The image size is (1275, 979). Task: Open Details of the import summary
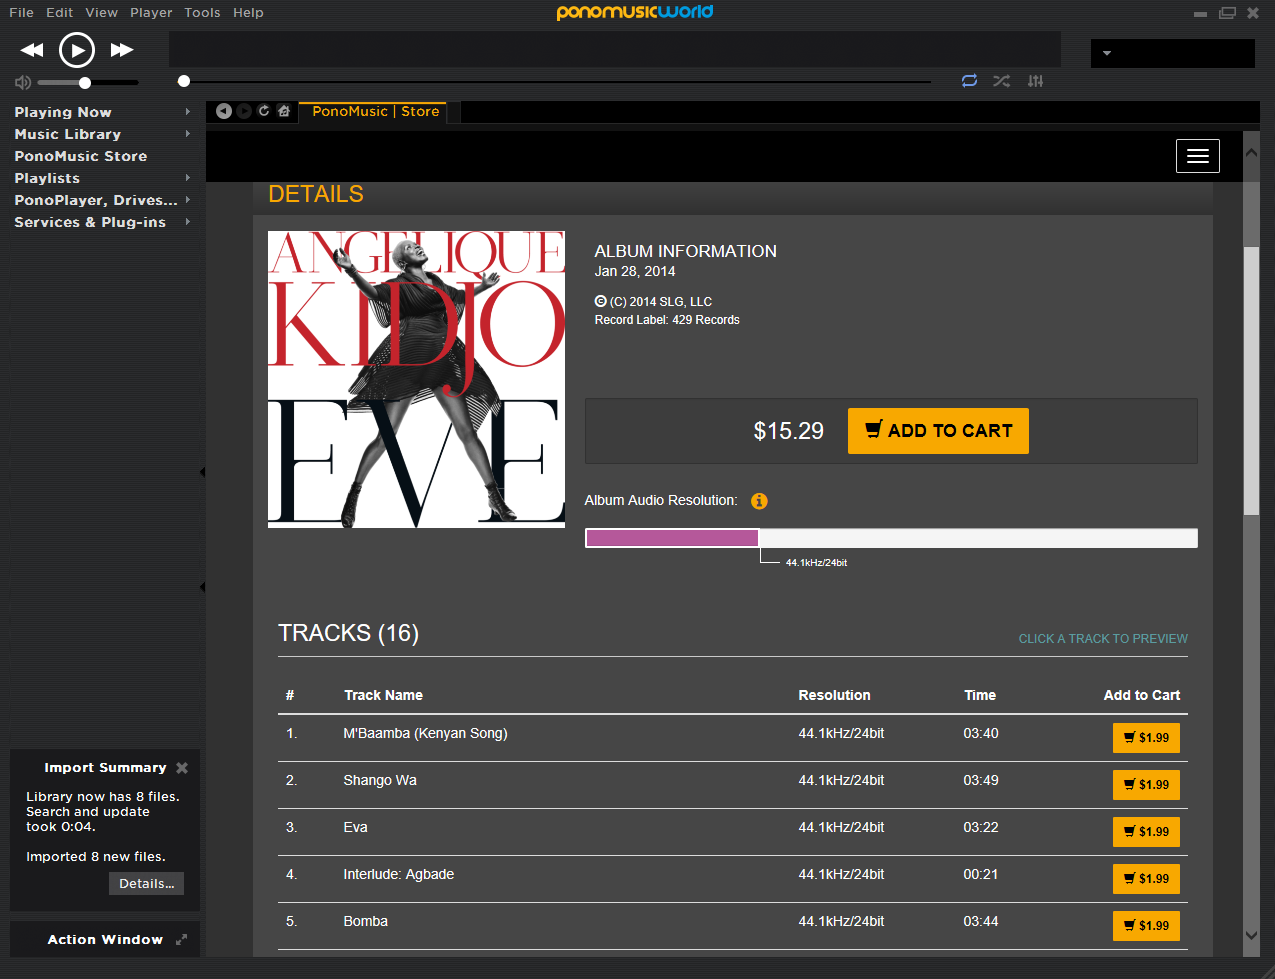click(146, 884)
